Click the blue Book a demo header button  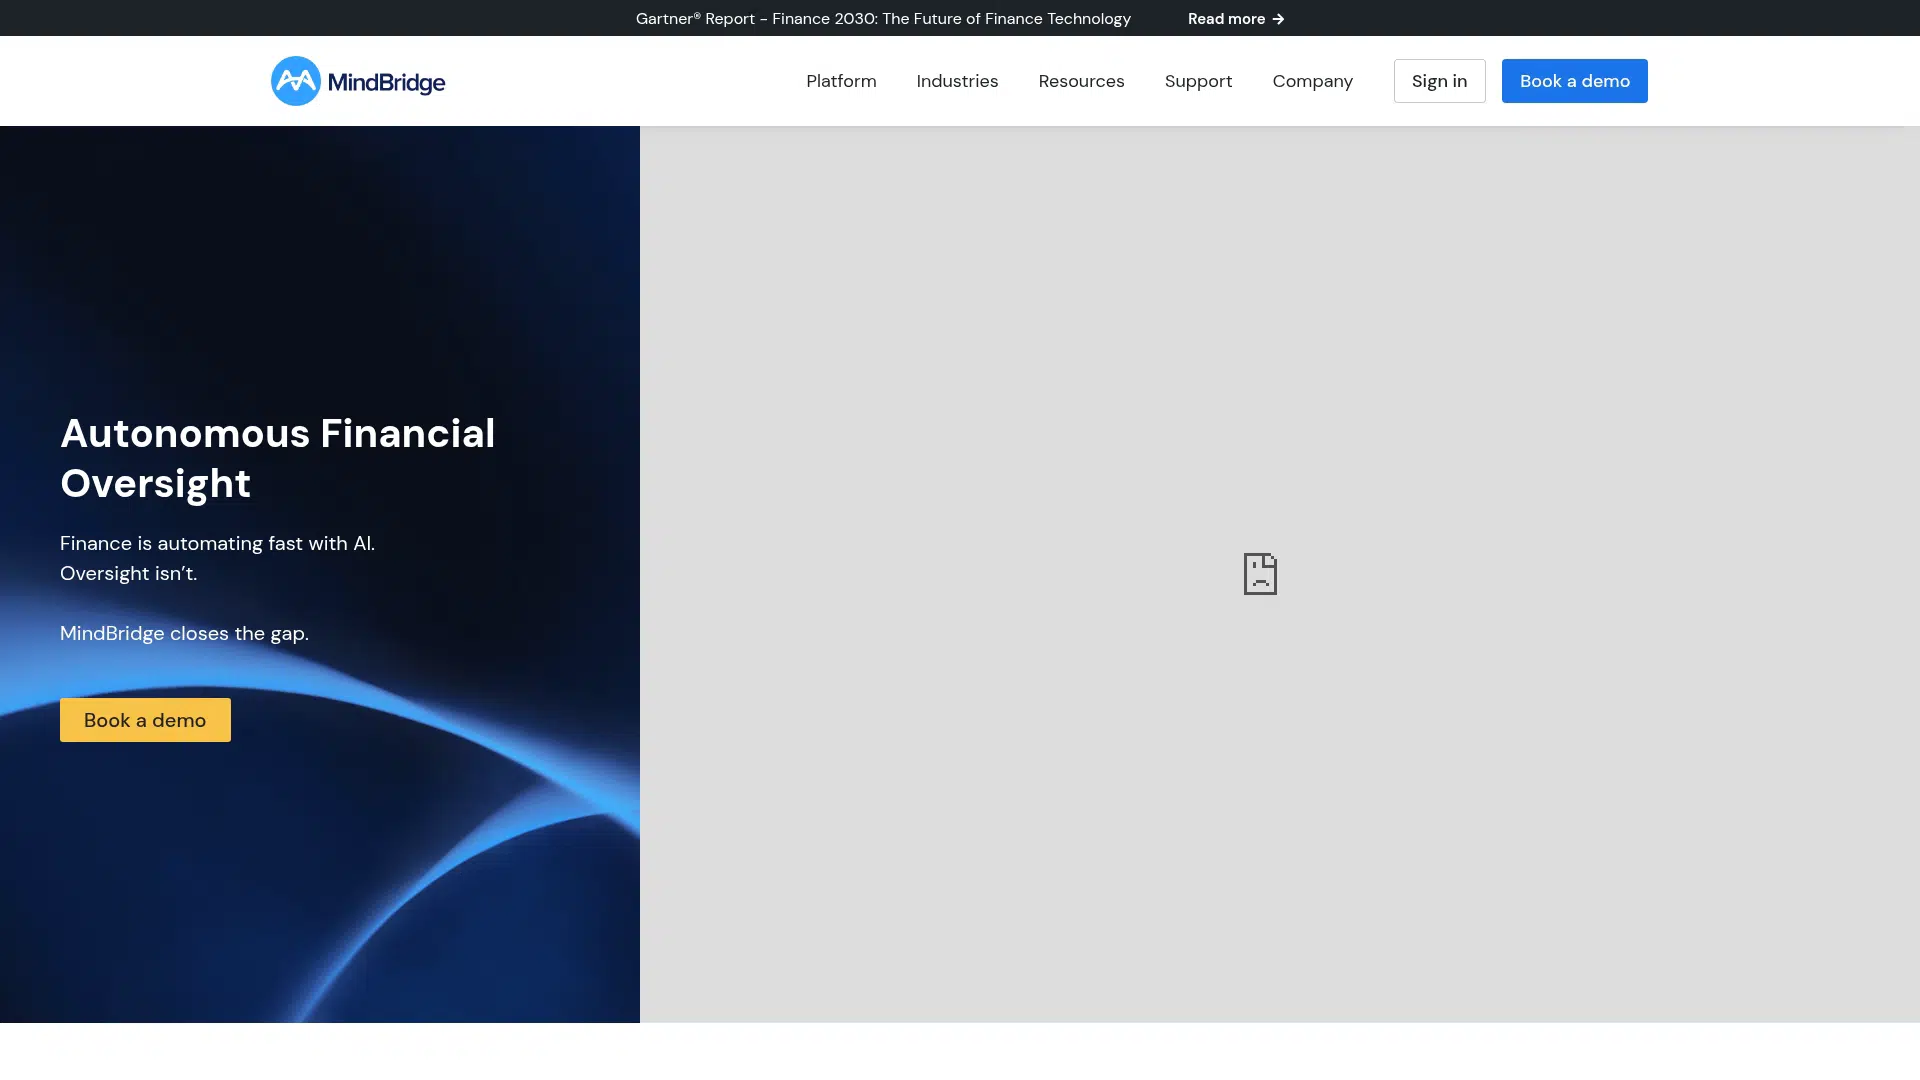point(1574,81)
